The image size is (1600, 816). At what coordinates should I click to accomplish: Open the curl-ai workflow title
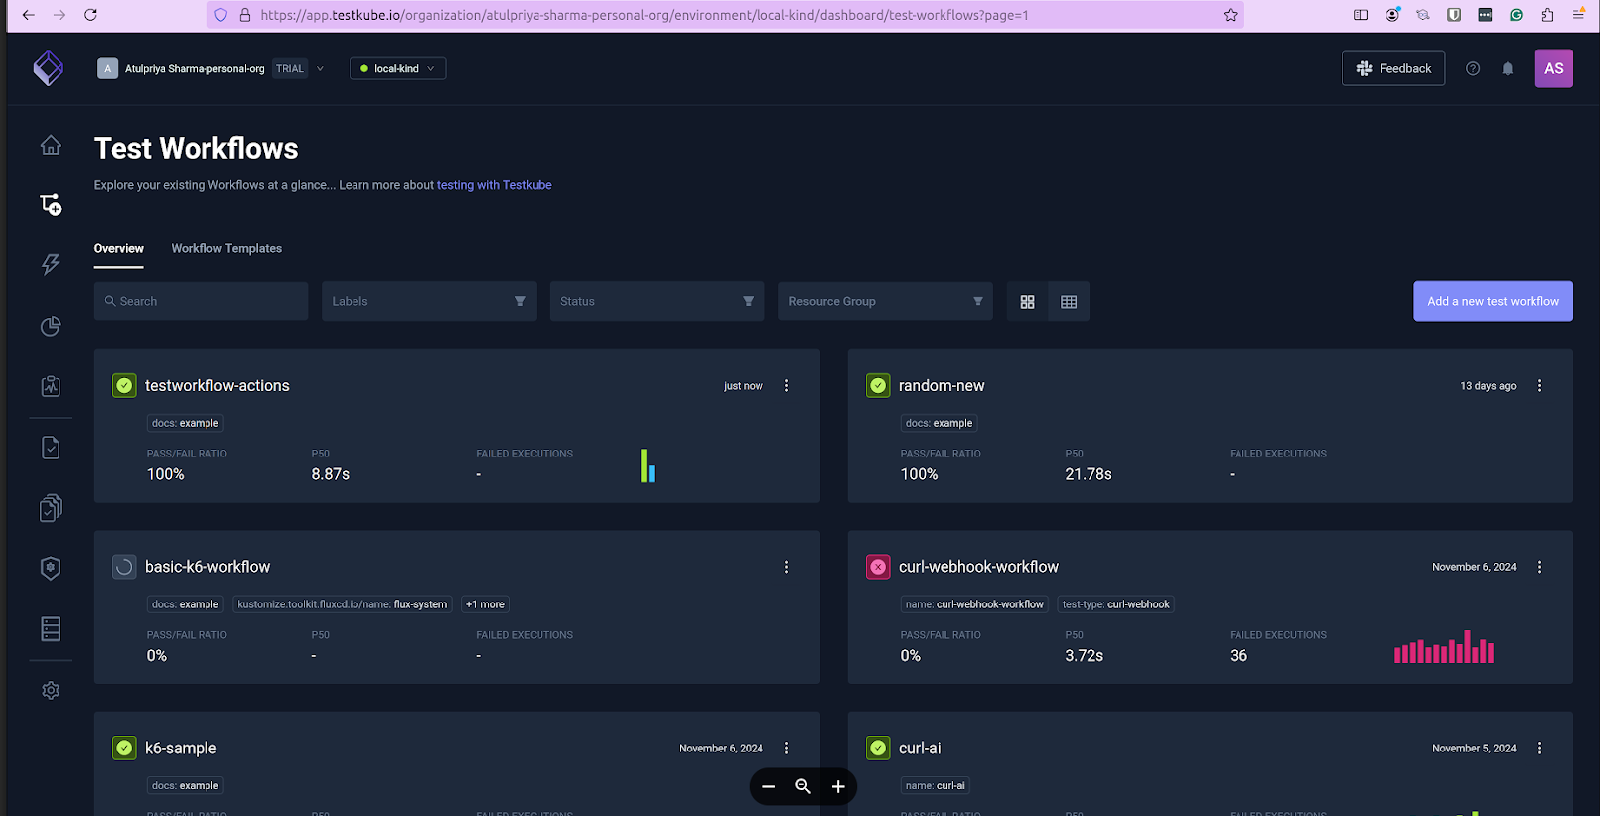pyautogui.click(x=920, y=748)
